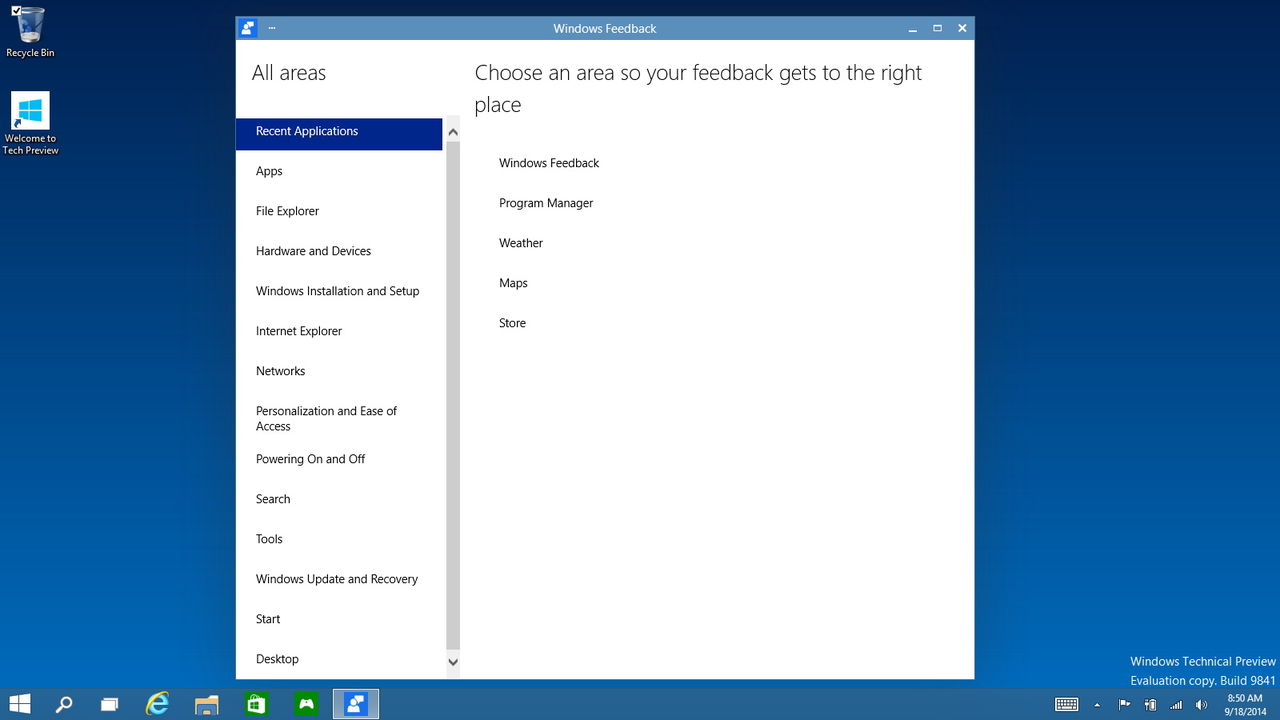The height and width of the screenshot is (720, 1280).
Task: Click the down chevron below the areas list
Action: pos(452,662)
